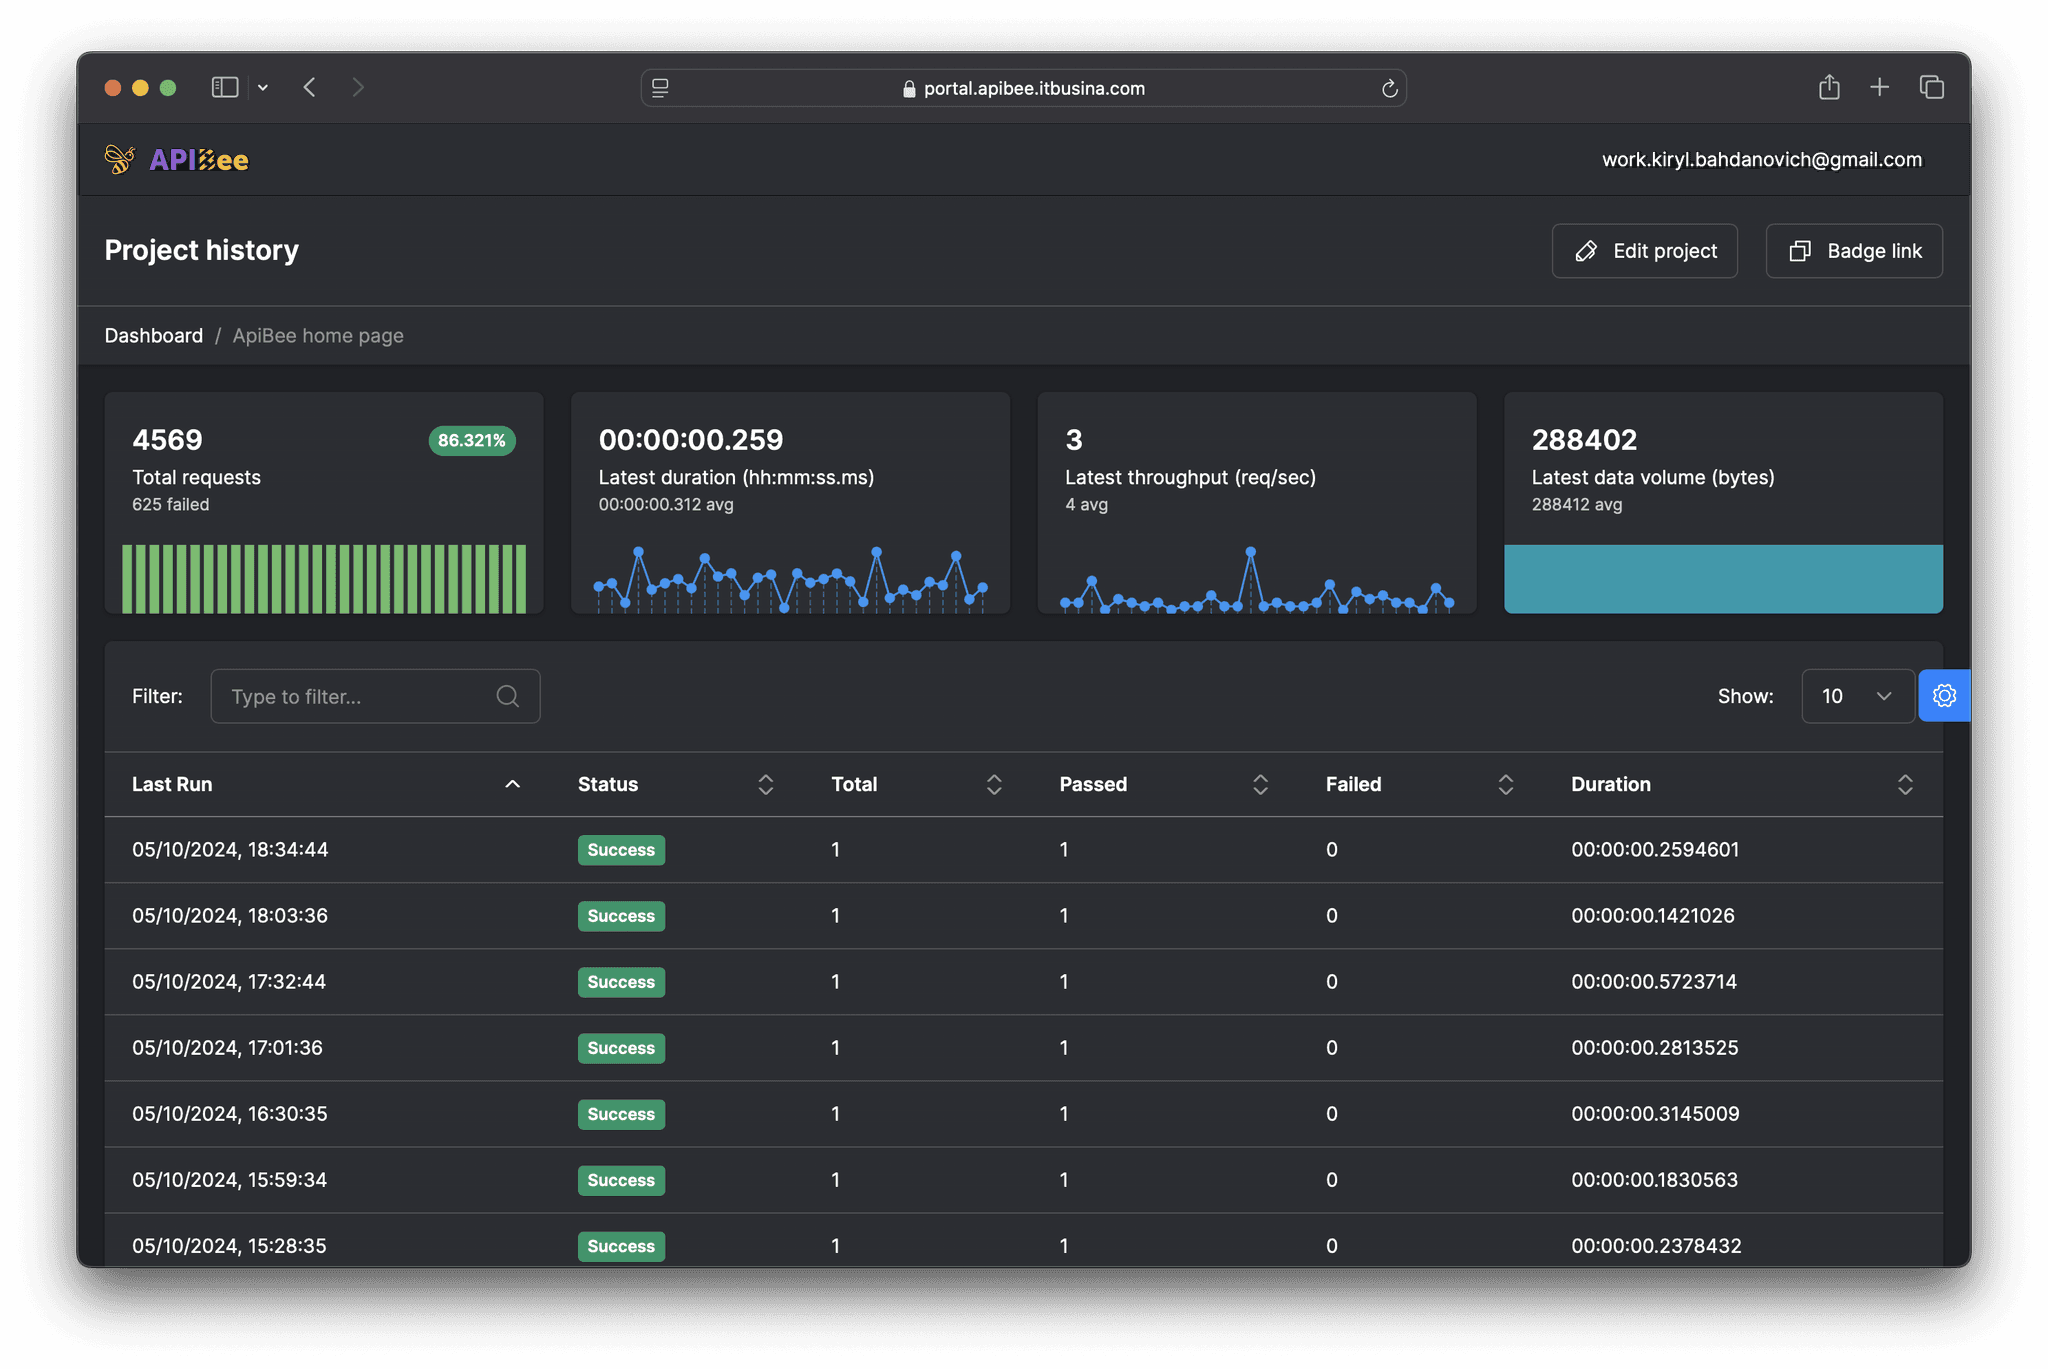Click the teal data volume bar
The height and width of the screenshot is (1369, 2048).
coord(1723,579)
